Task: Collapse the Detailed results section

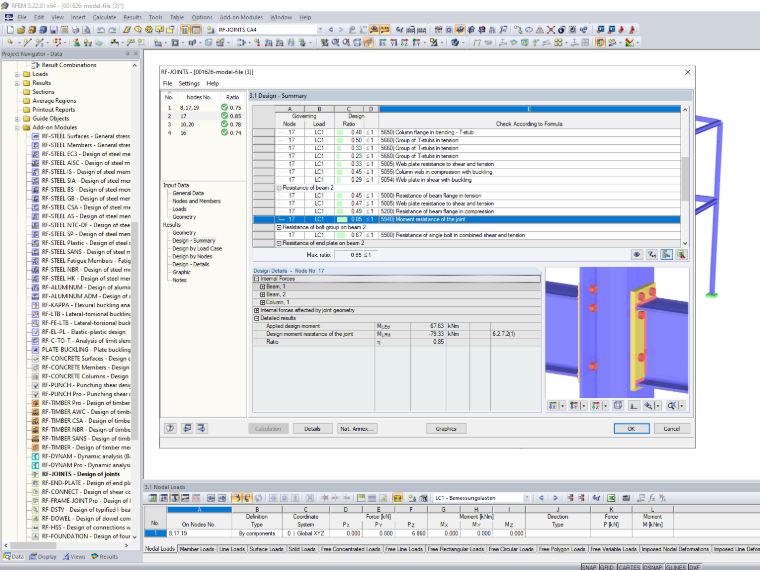Action: [x=257, y=318]
